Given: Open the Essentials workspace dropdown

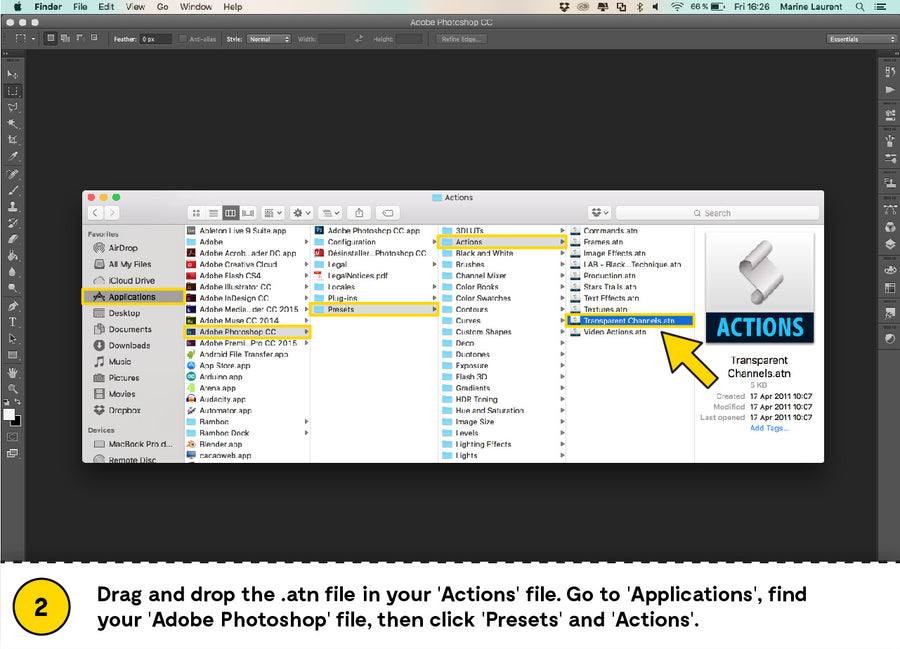Looking at the screenshot, I should click(861, 39).
